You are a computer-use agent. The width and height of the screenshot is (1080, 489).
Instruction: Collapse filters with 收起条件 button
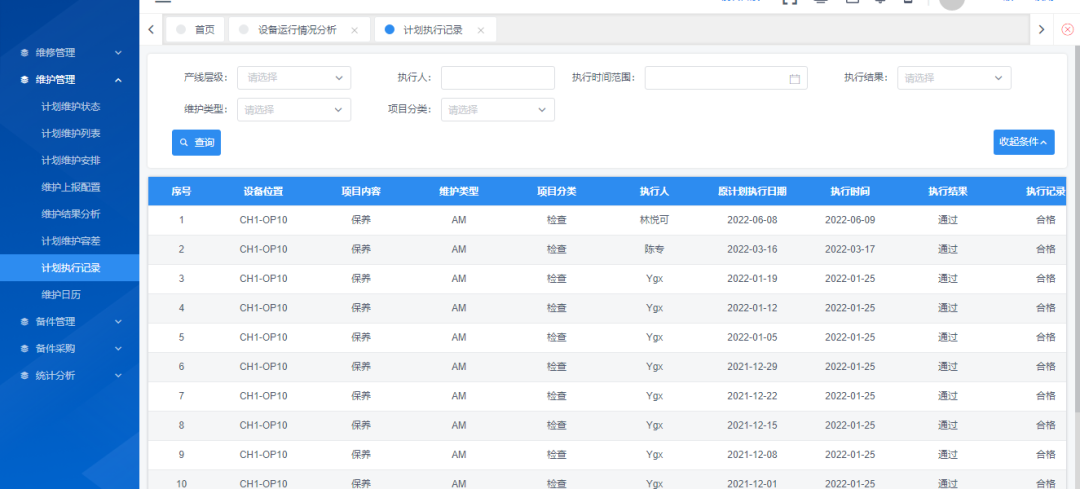[1024, 142]
